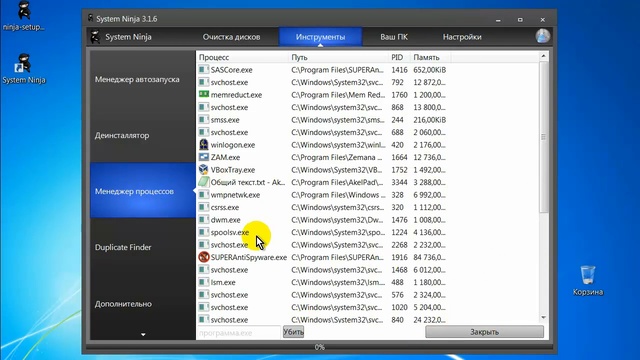Click the программа.exe input field
The image size is (640, 360).
pos(239,332)
